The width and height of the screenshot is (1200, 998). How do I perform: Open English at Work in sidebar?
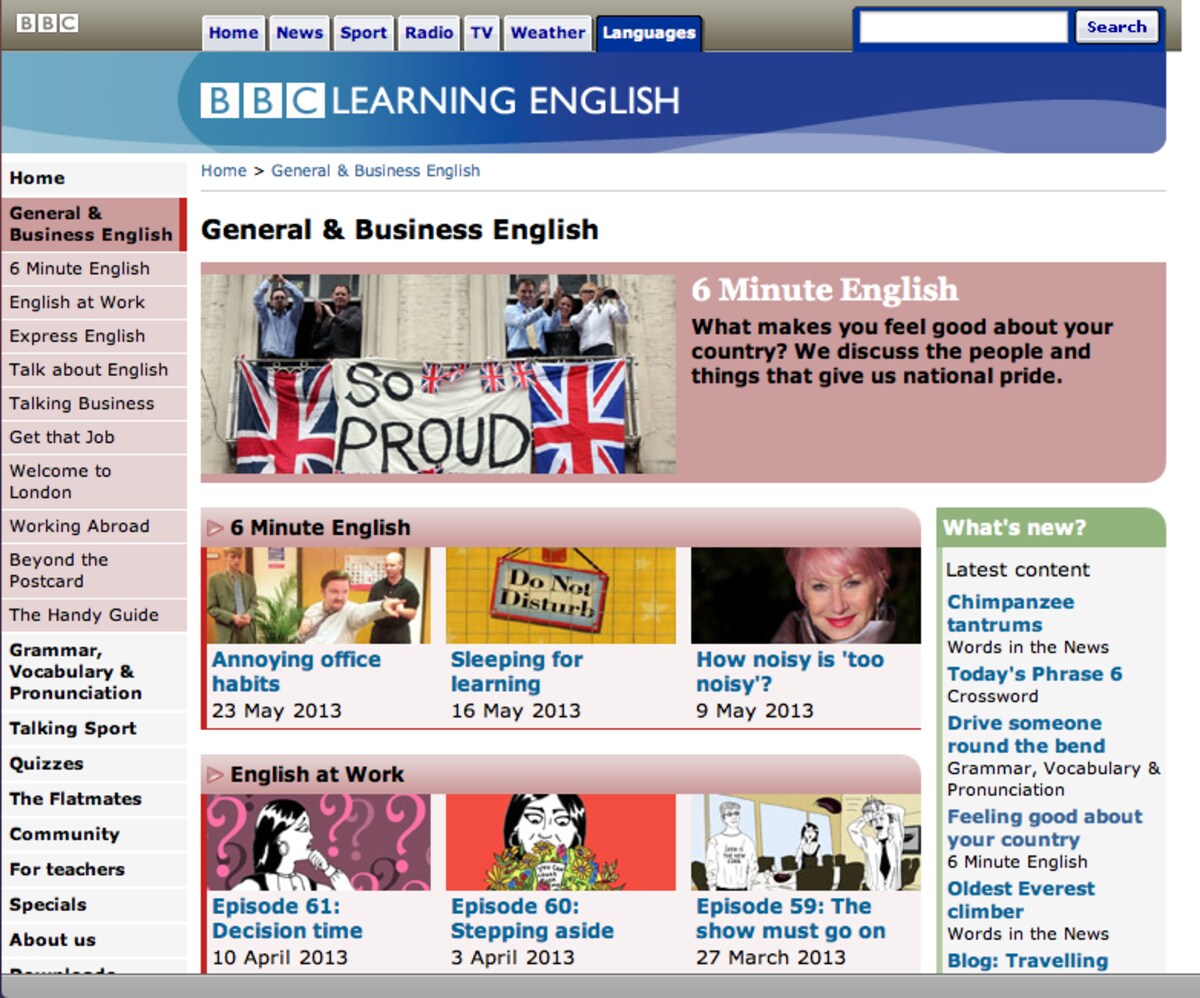94,303
